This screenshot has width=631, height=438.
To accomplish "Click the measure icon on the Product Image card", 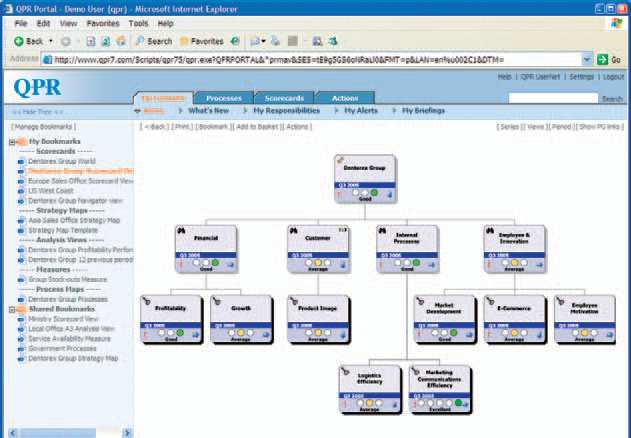I will (294, 301).
